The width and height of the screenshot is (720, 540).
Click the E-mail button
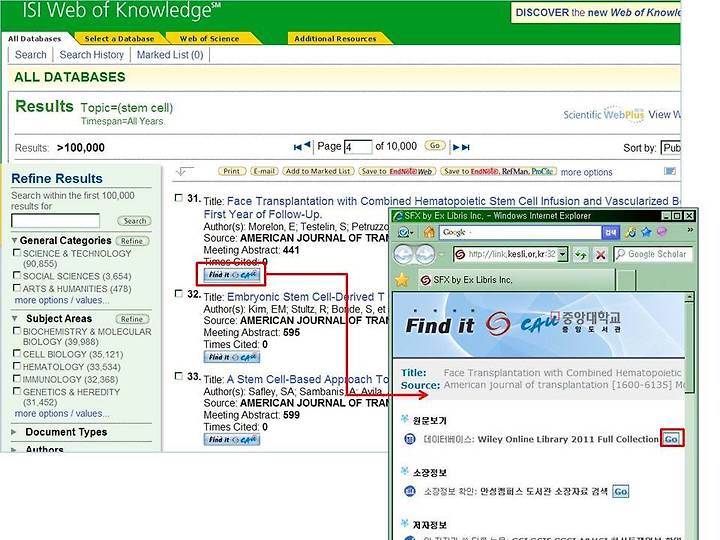coord(264,171)
